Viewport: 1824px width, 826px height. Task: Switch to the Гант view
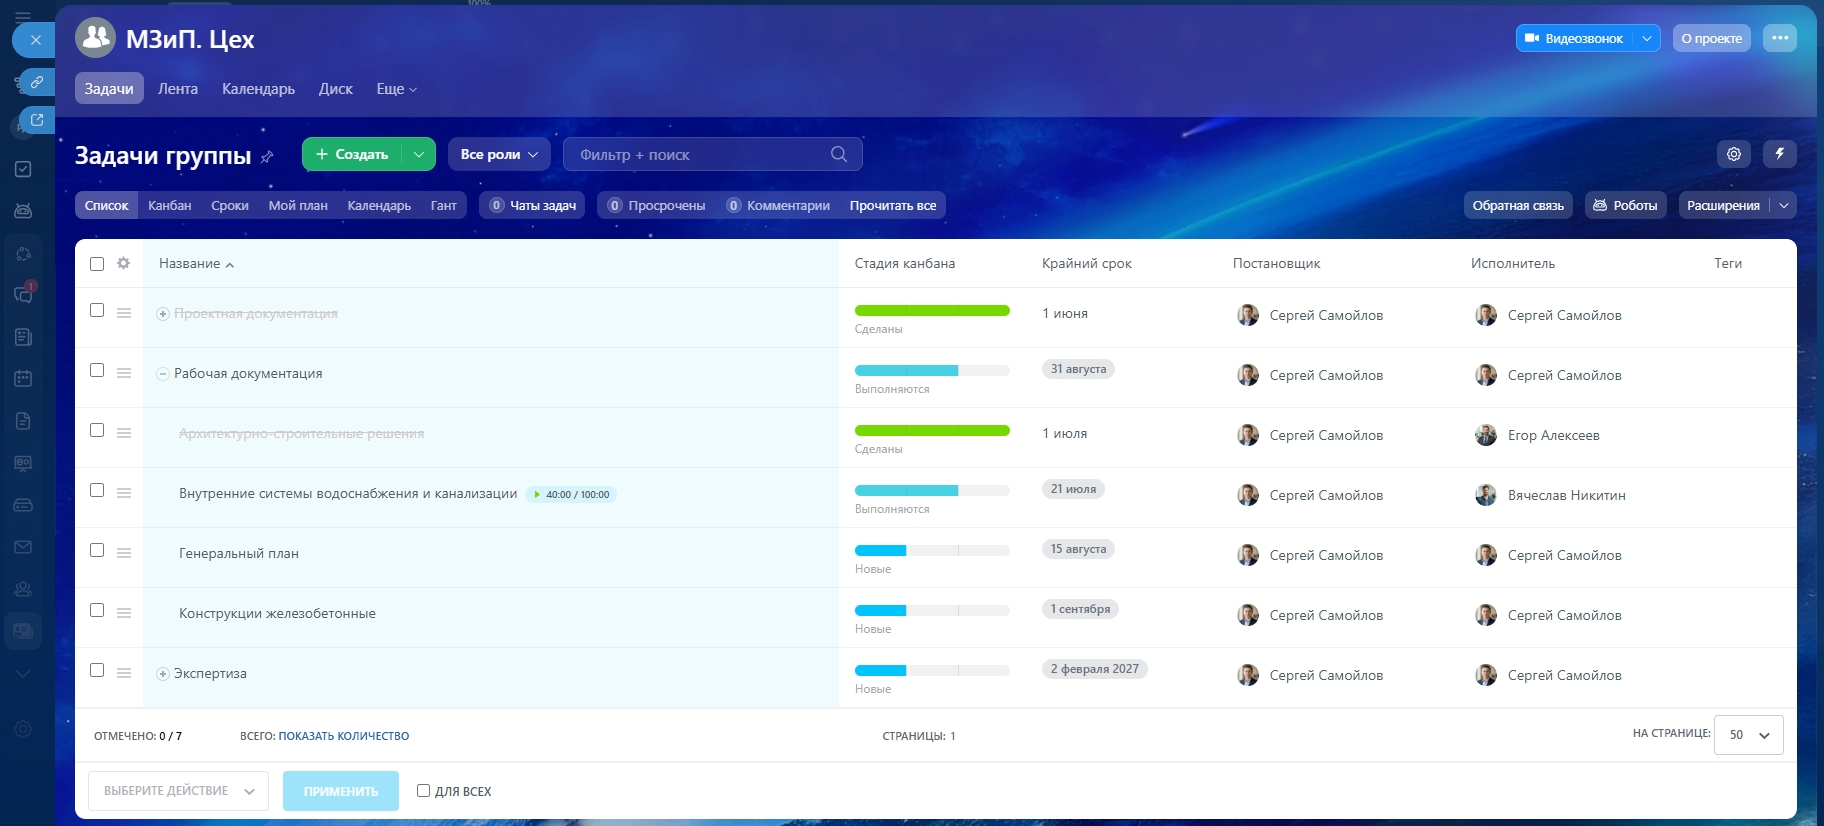[x=444, y=205]
